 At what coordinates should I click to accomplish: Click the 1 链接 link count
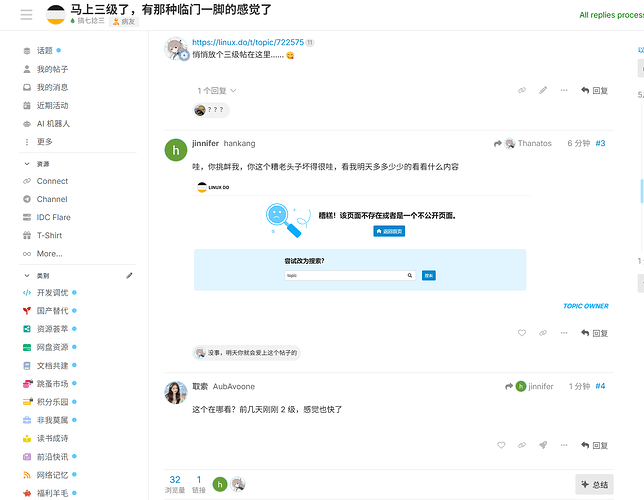coord(199,484)
